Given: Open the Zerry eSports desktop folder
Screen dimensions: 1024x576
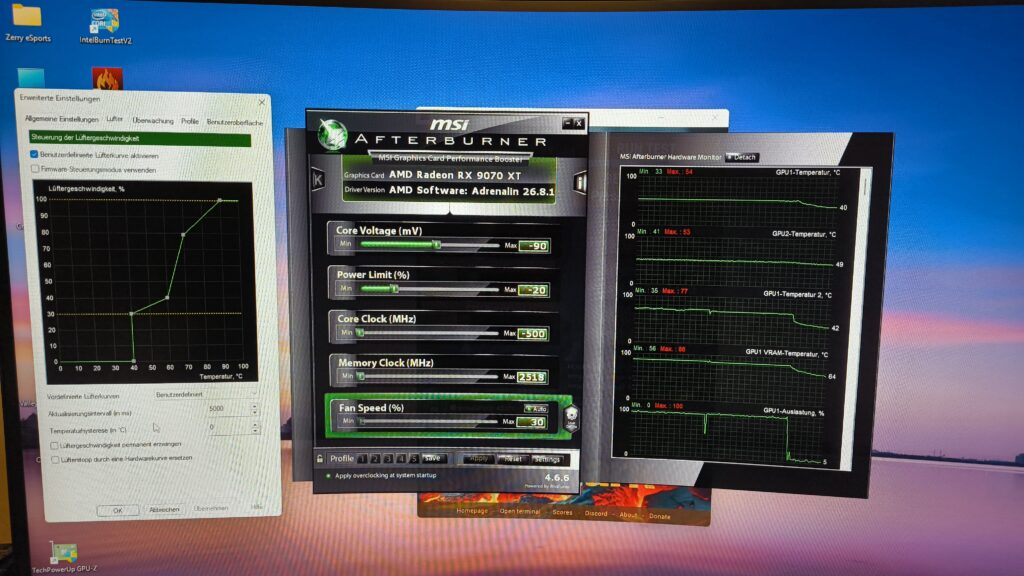Looking at the screenshot, I should [x=27, y=24].
